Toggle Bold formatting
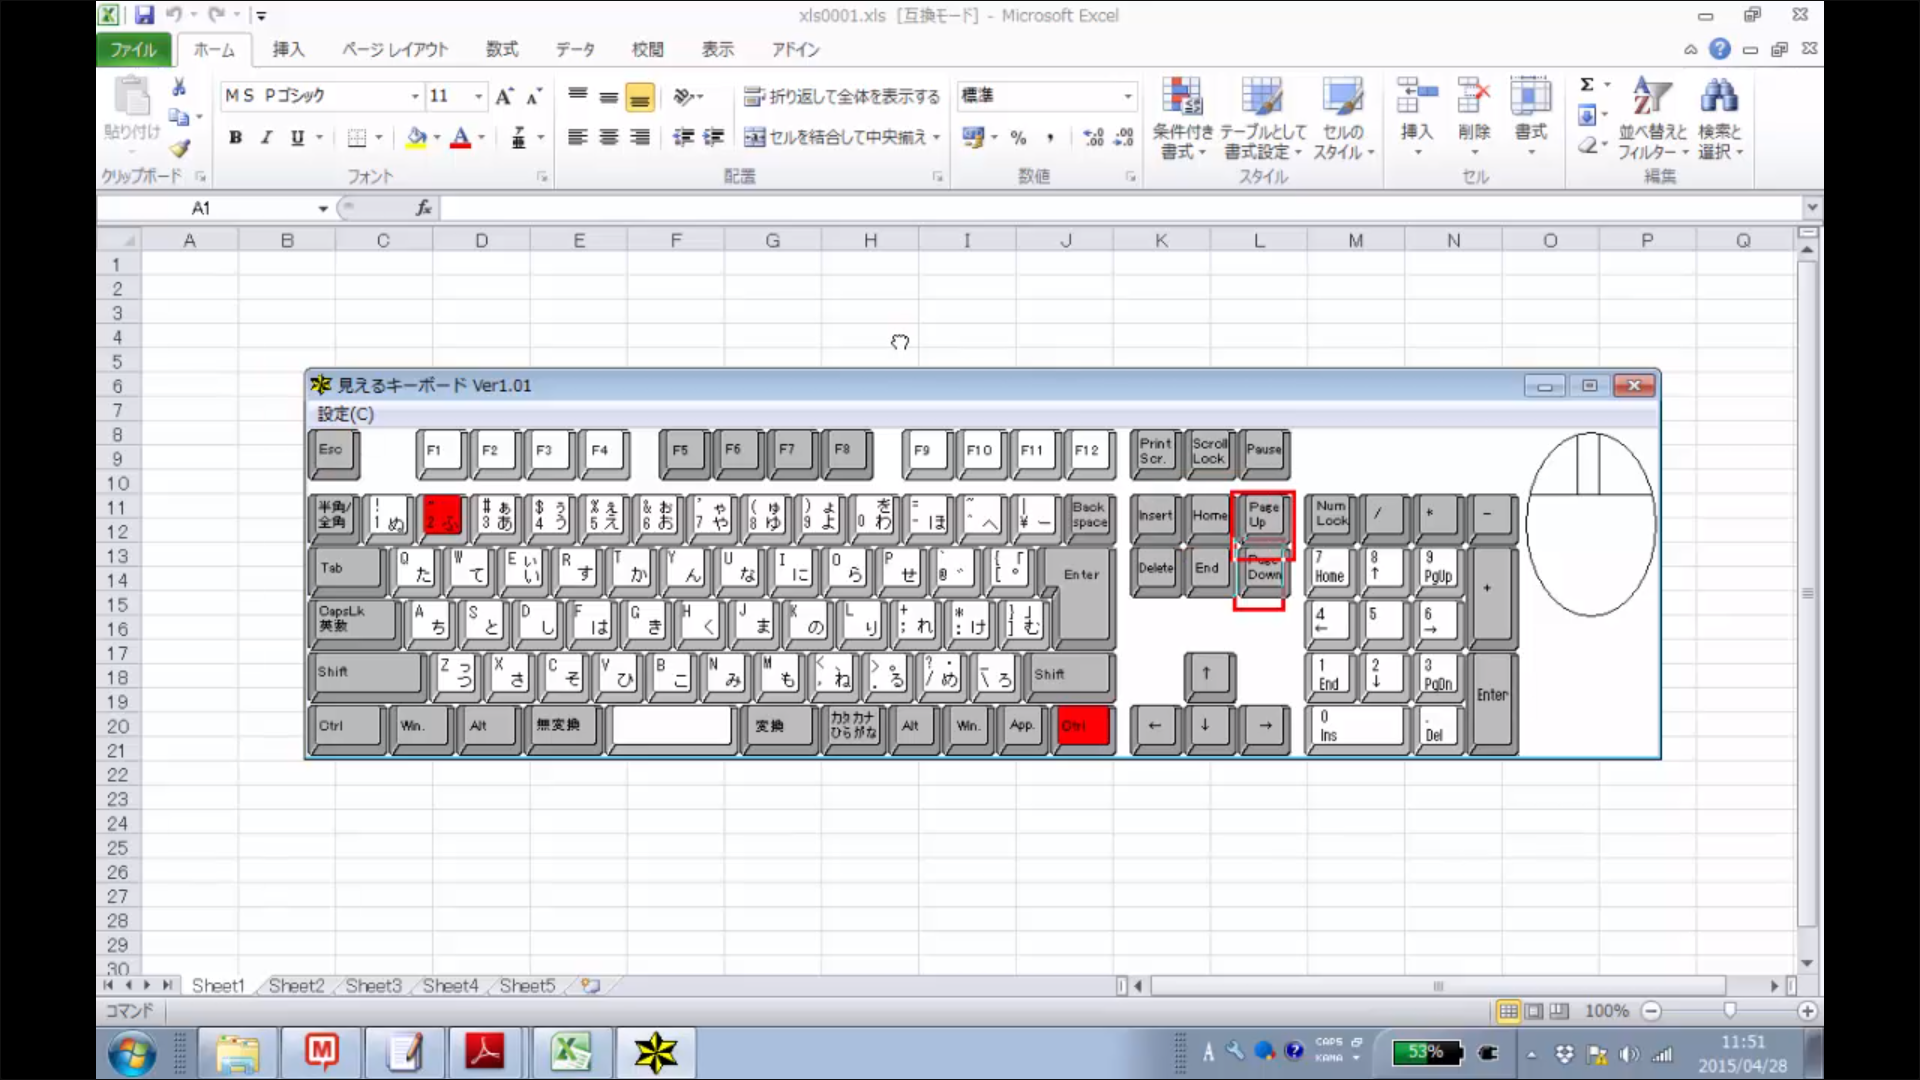Image resolution: width=1920 pixels, height=1080 pixels. (x=235, y=138)
